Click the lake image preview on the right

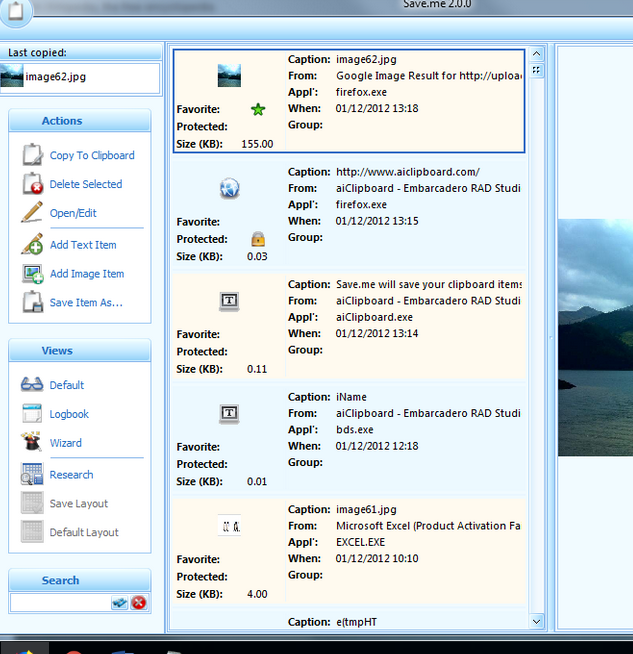click(595, 337)
